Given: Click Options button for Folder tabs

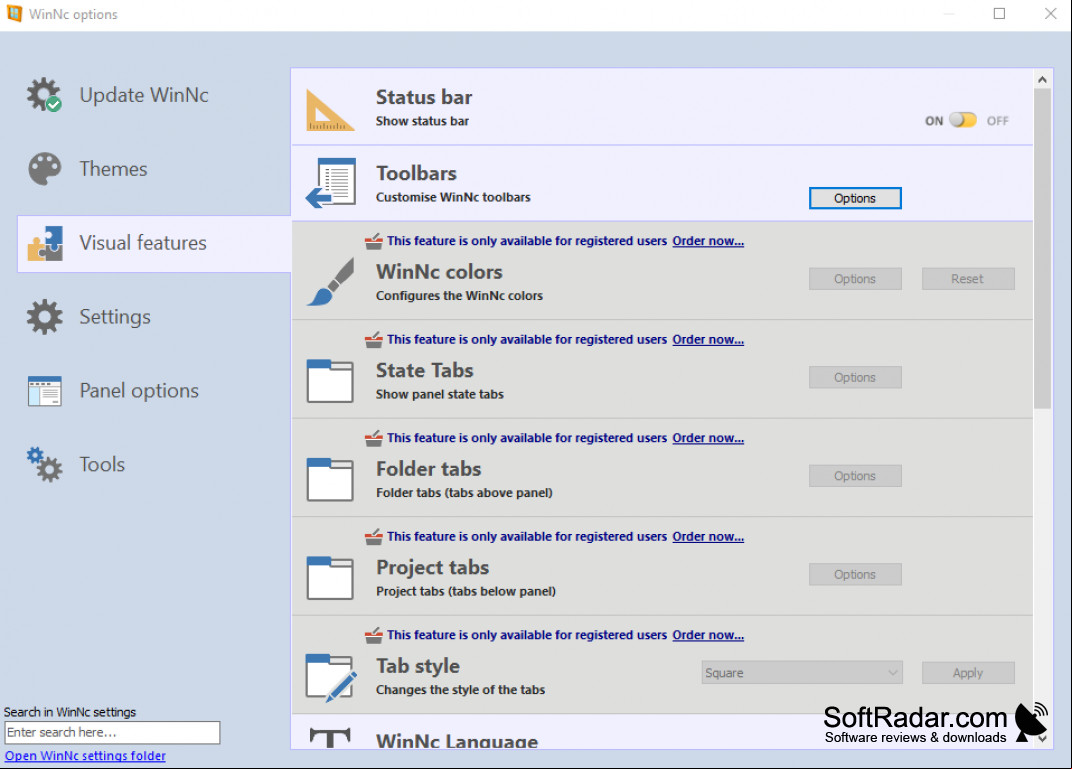Looking at the screenshot, I should click(x=855, y=476).
